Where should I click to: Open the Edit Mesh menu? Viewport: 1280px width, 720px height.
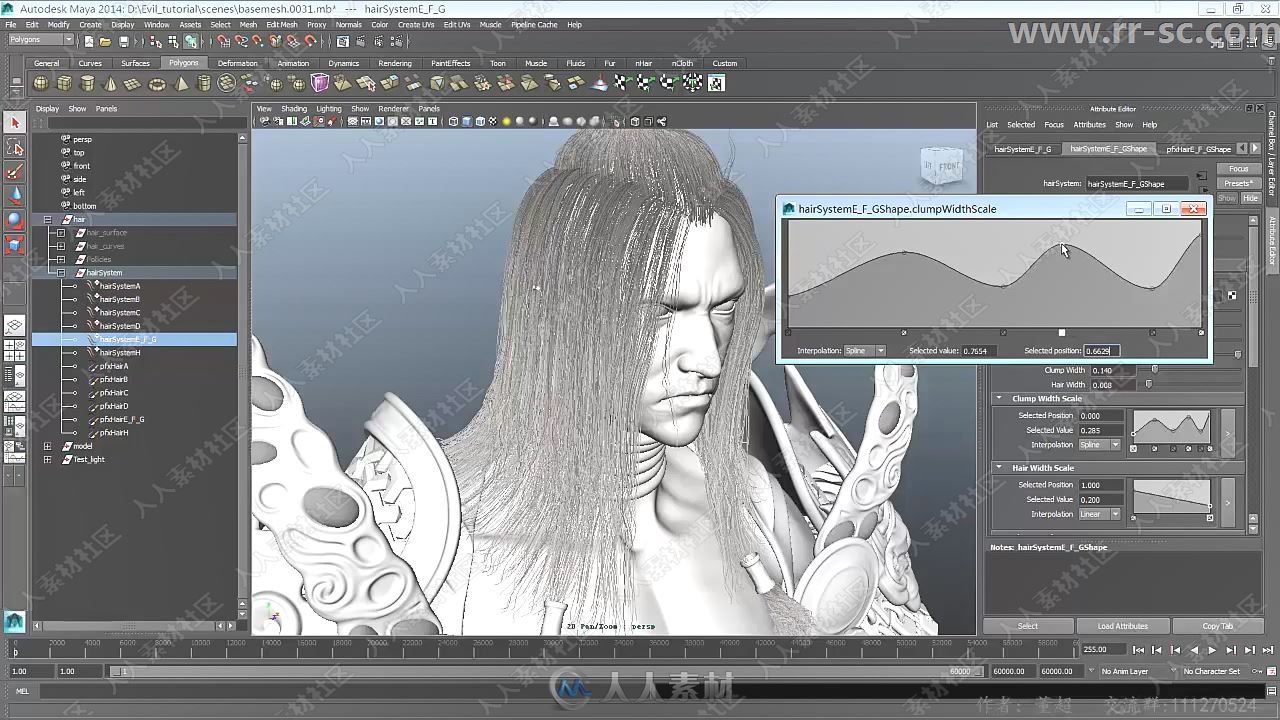(x=281, y=24)
